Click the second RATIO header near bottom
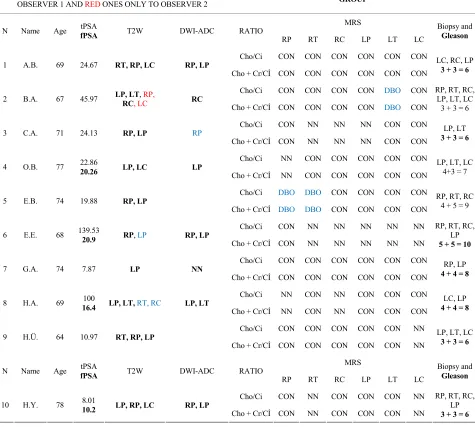 251,371
